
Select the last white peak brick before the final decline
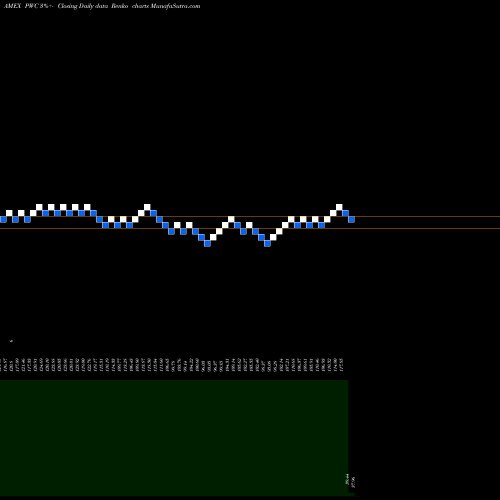click(x=339, y=207)
